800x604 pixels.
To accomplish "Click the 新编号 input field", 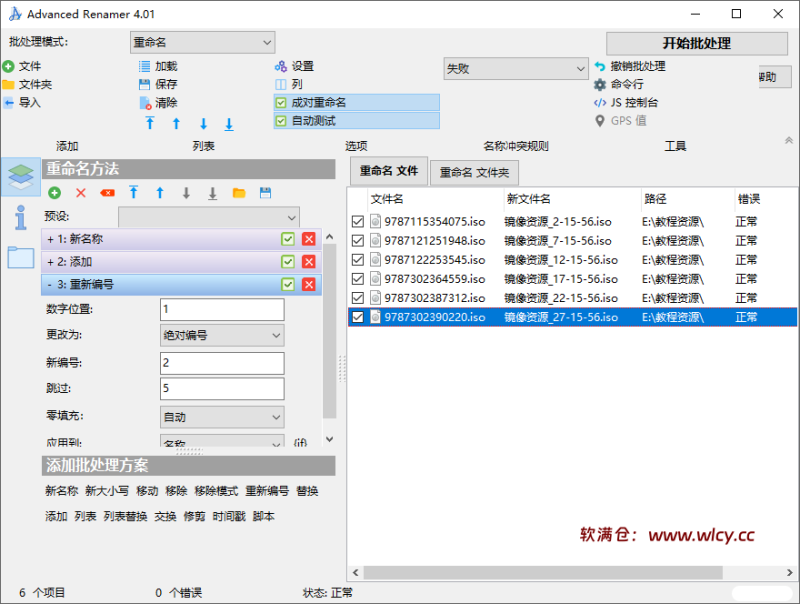I will (x=222, y=363).
